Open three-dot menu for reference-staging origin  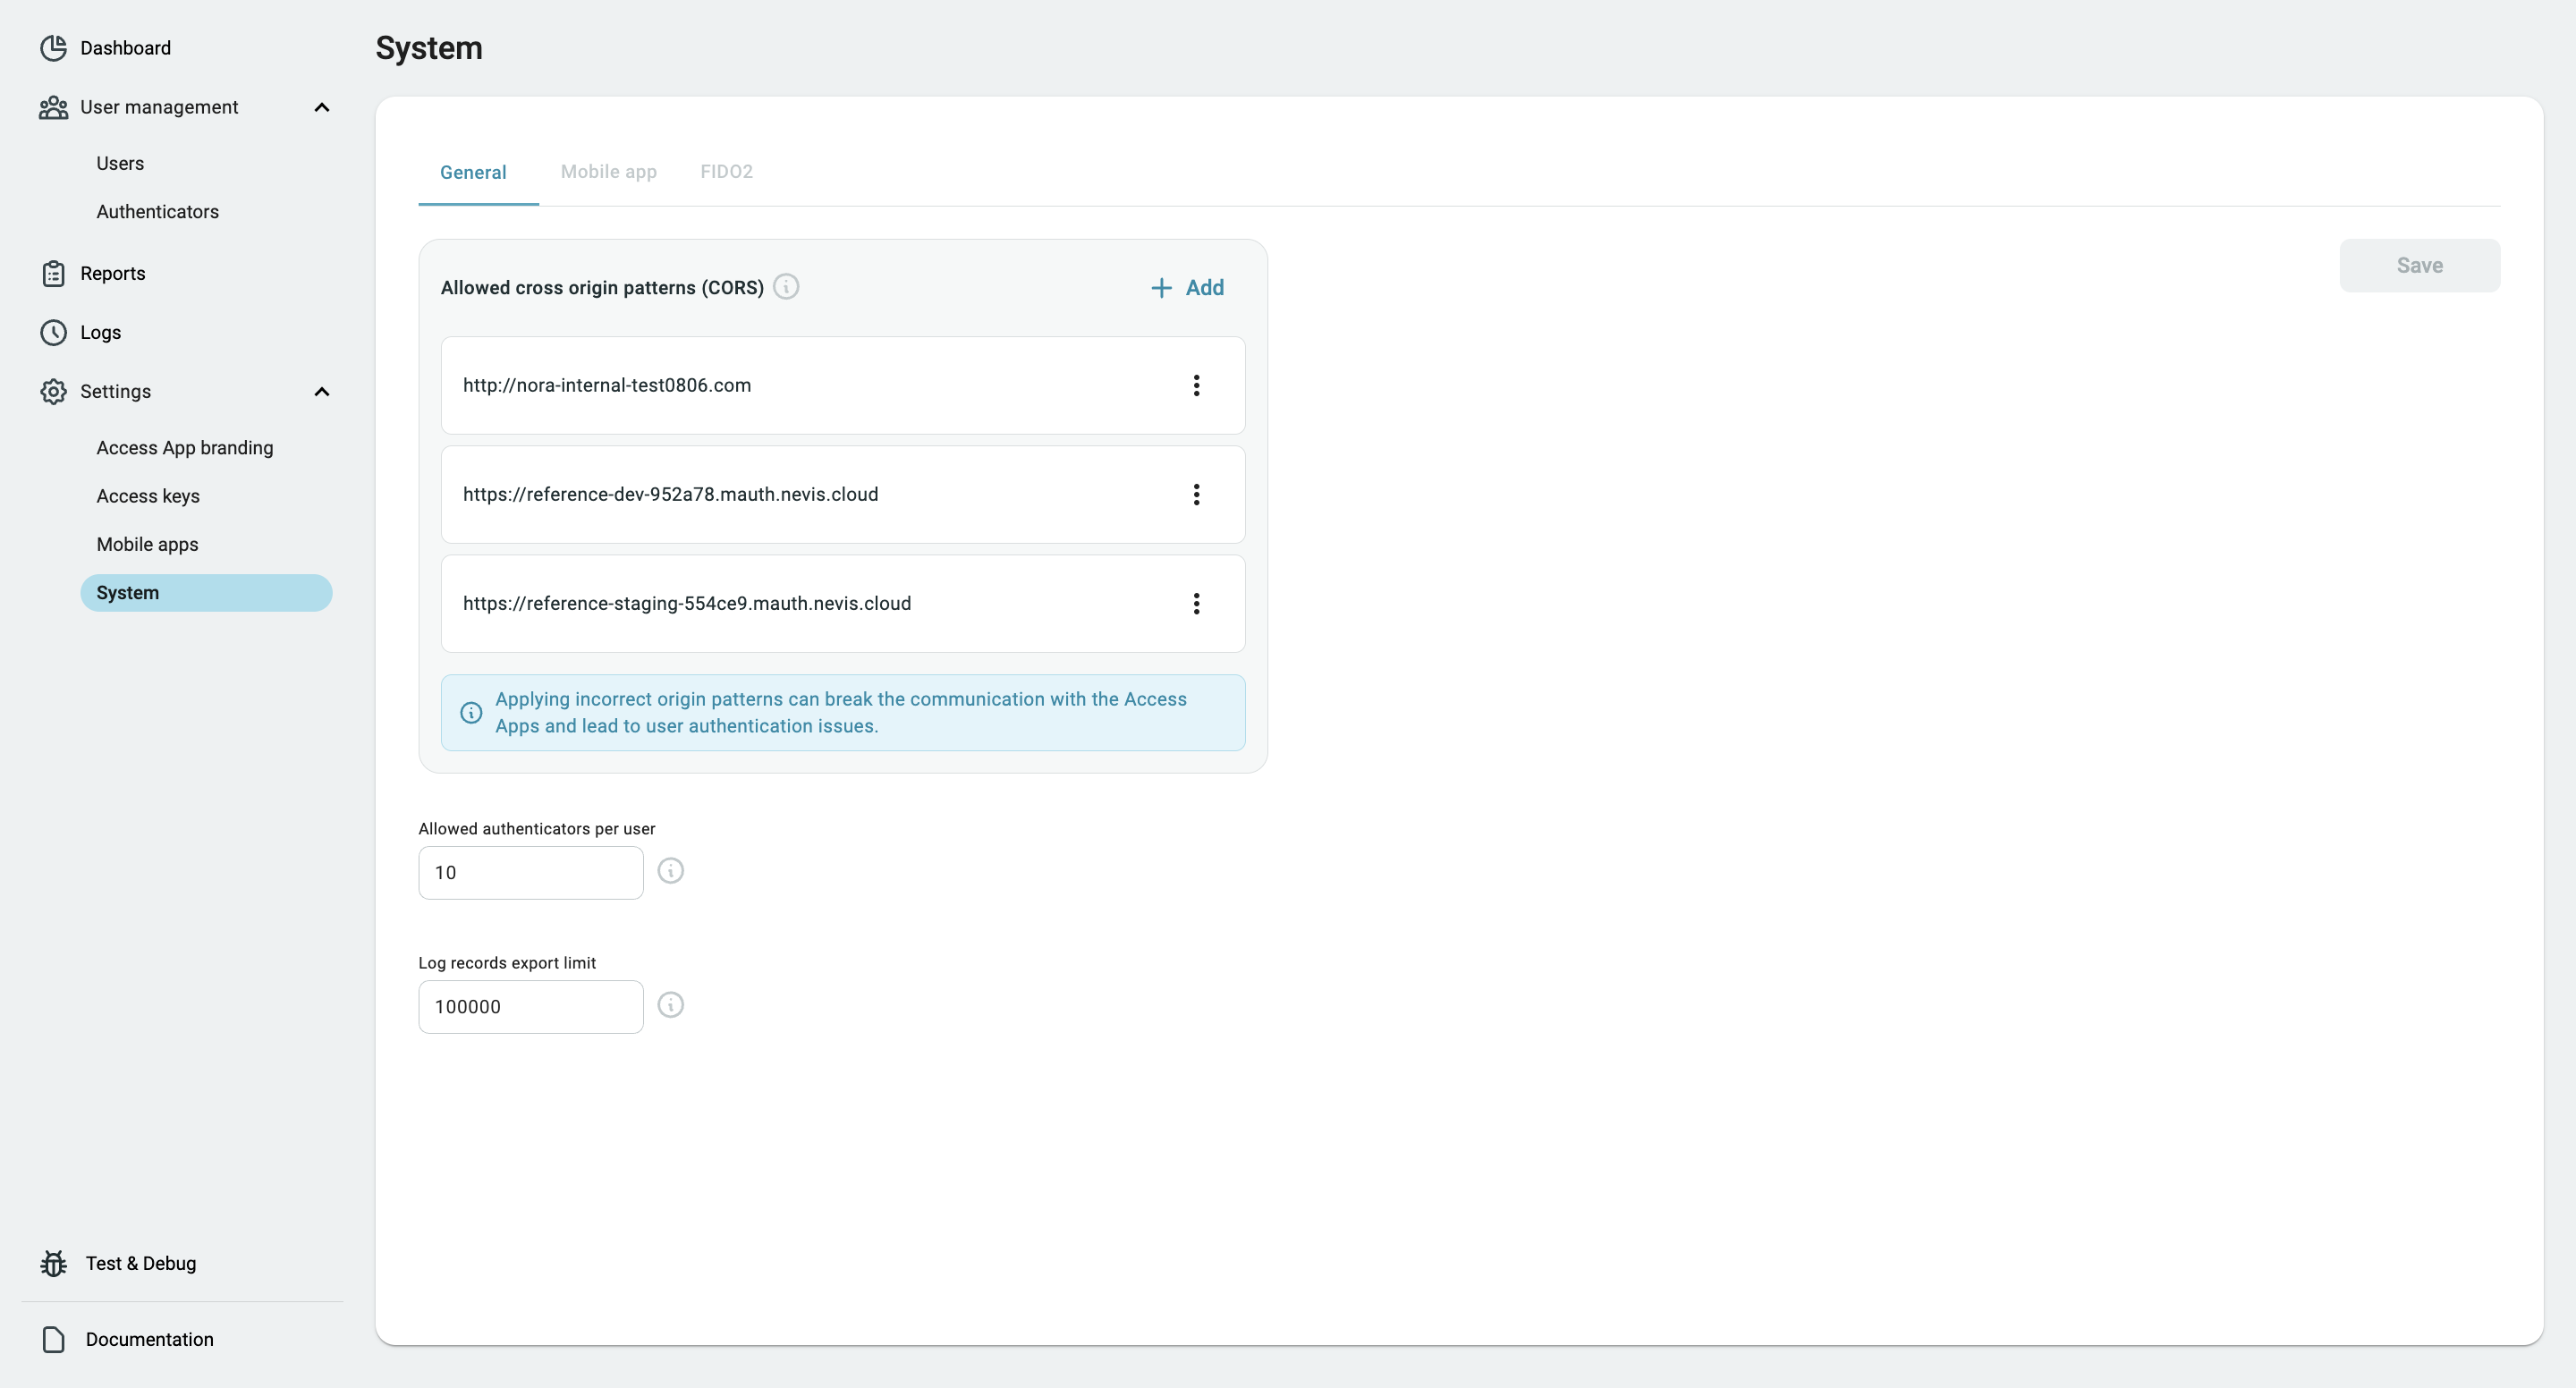(1196, 603)
